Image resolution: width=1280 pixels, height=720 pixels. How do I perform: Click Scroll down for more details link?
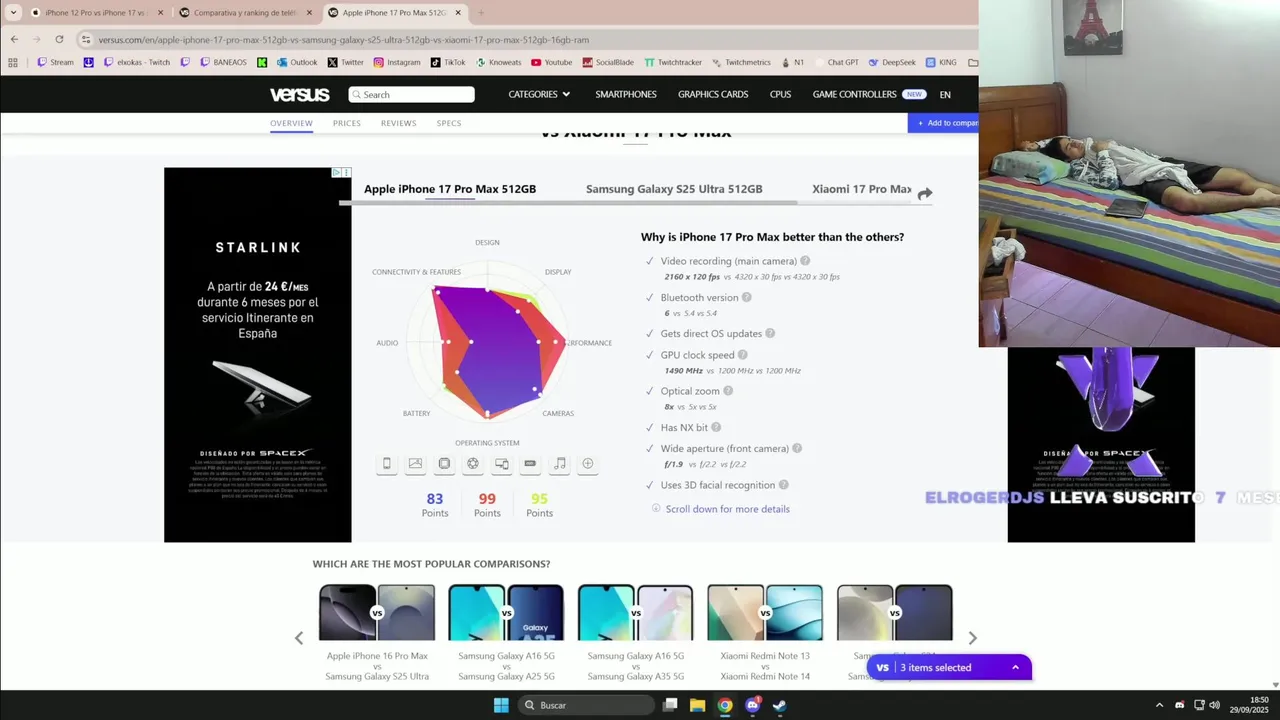pyautogui.click(x=727, y=509)
